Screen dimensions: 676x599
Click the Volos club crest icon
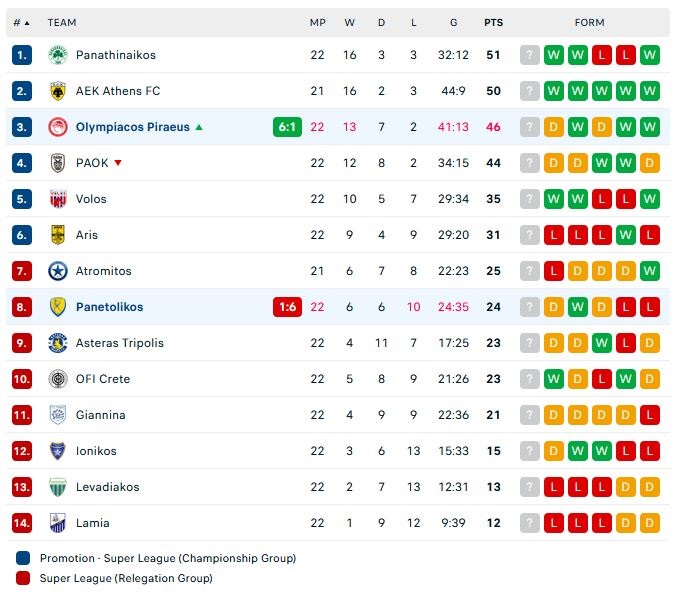(x=57, y=199)
